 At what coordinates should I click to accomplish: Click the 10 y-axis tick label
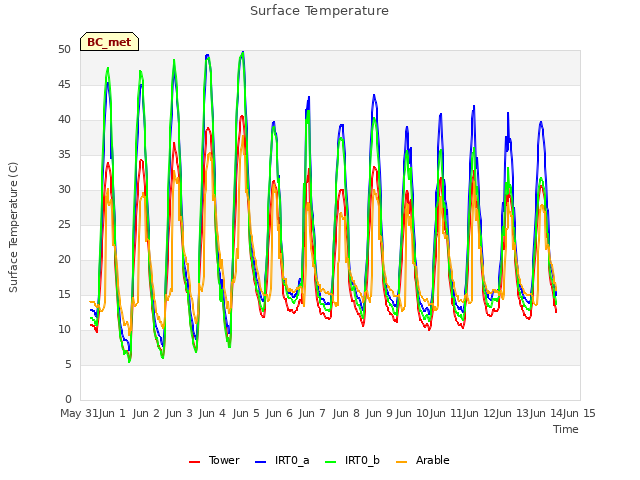(64, 329)
